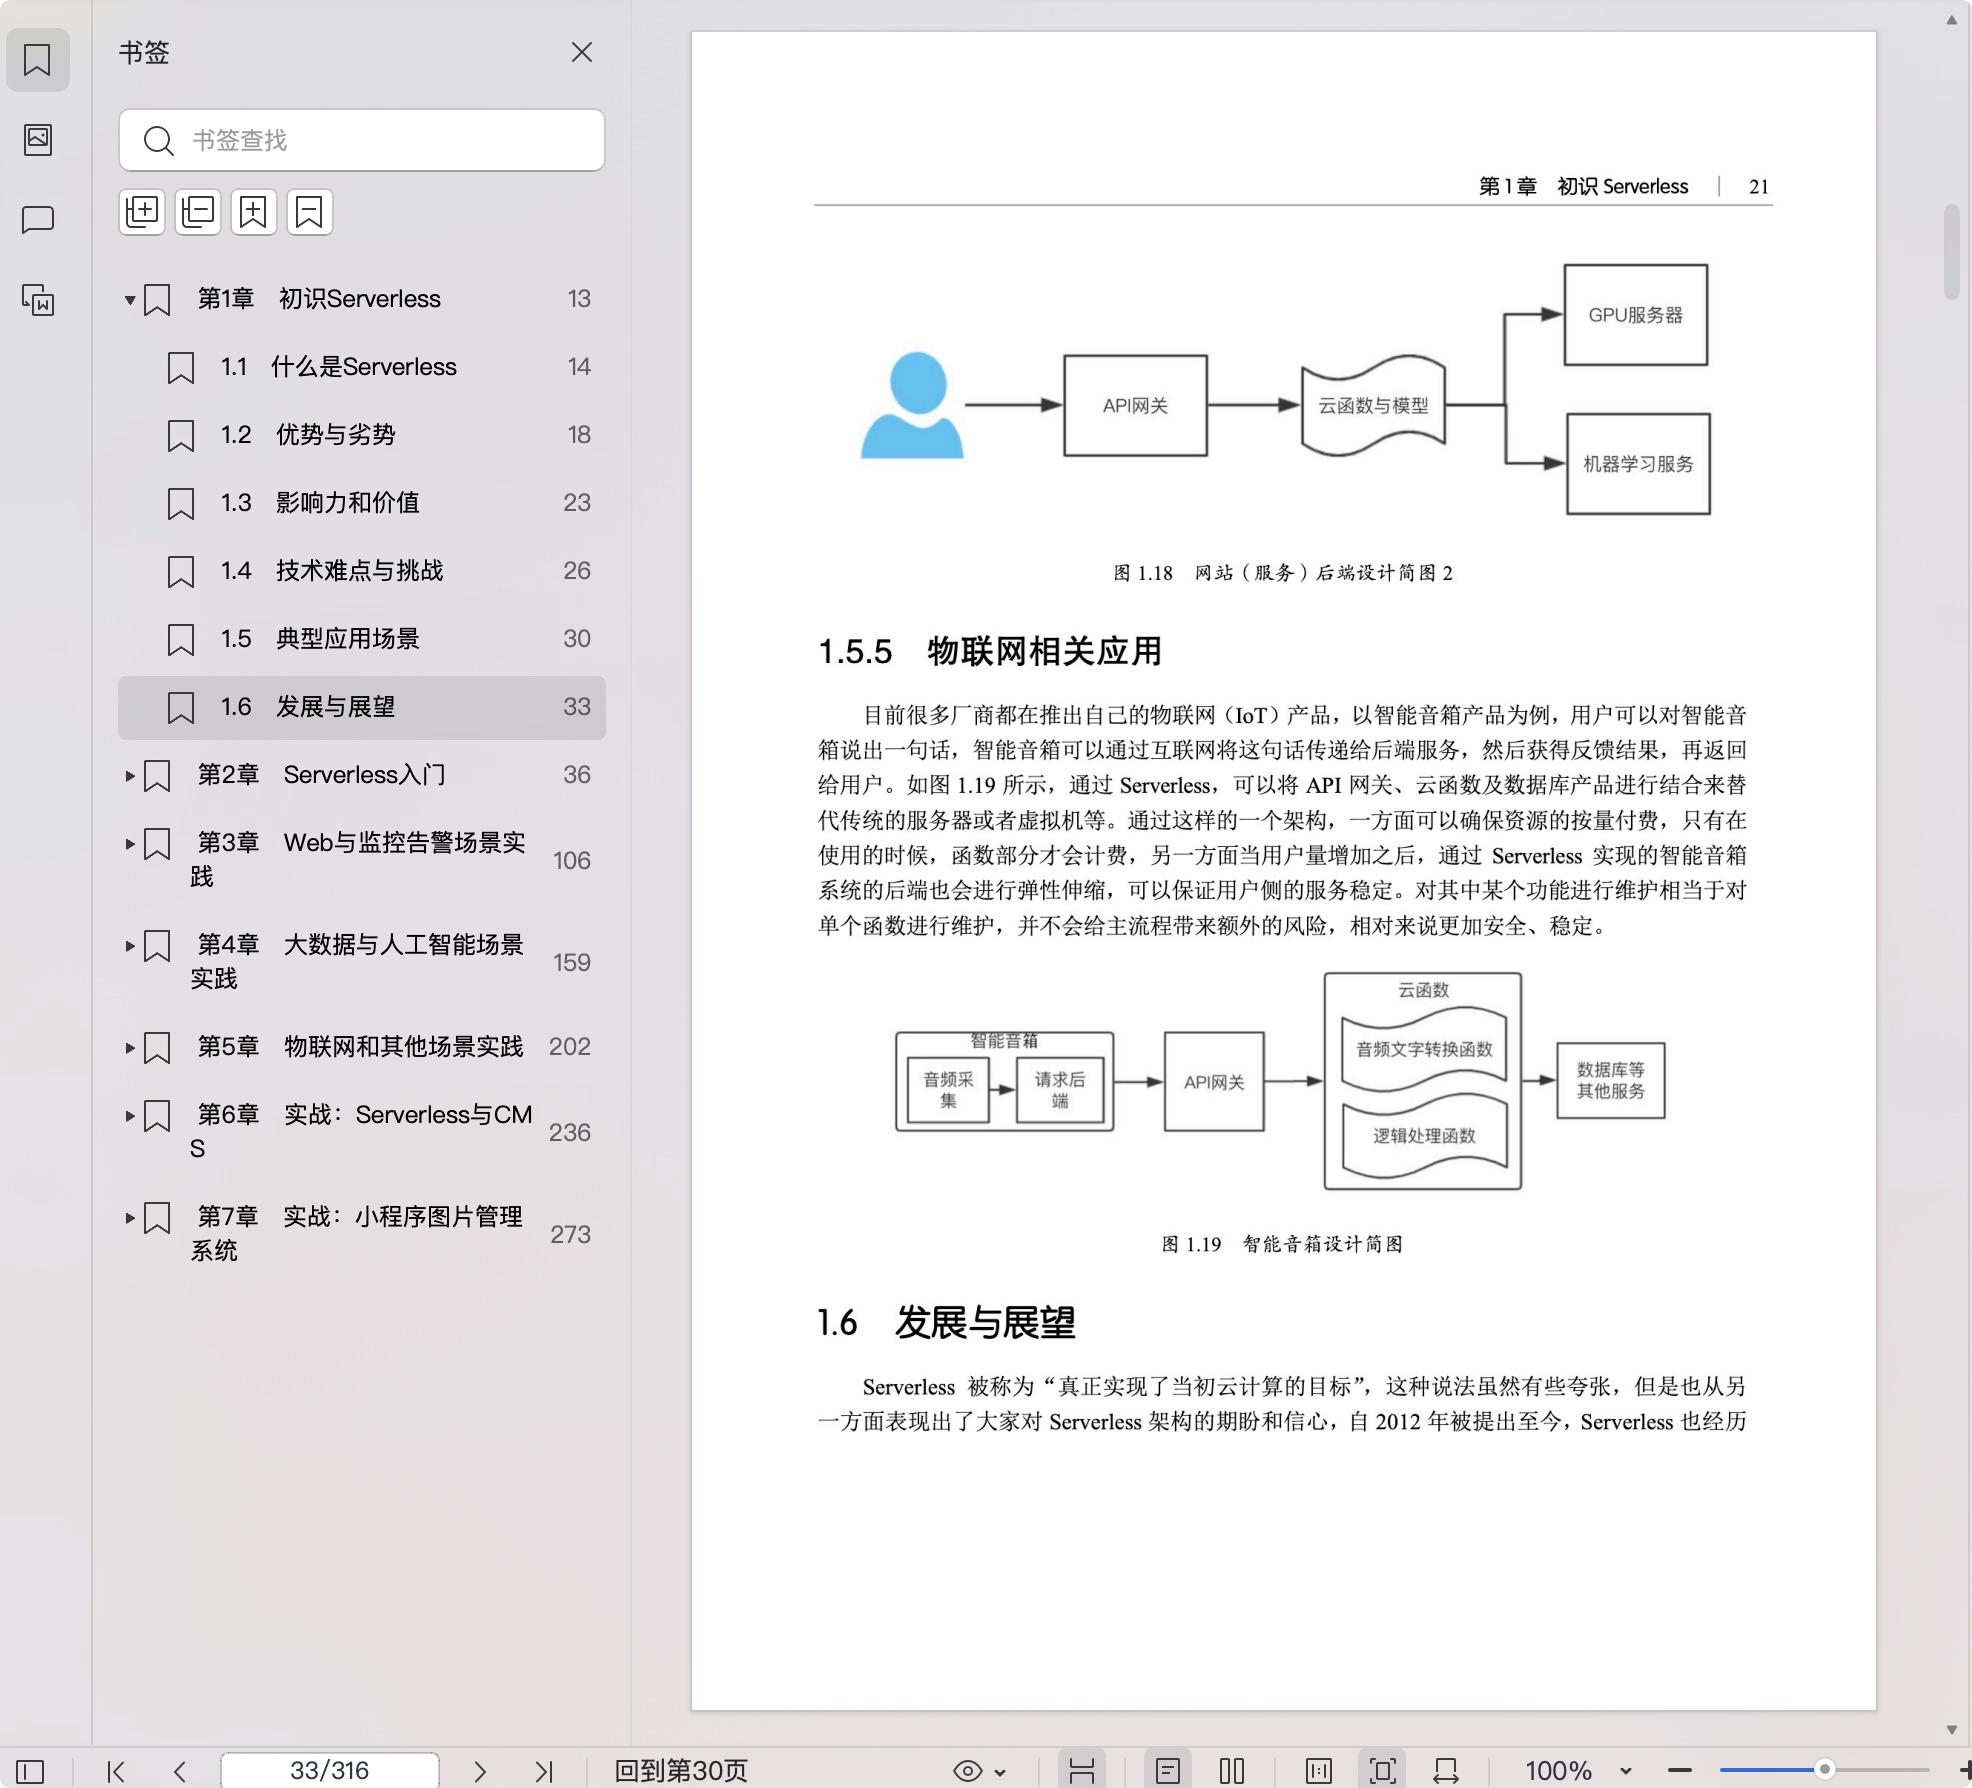Click caption 图 1.19 智能音箱设计简图
The image size is (1972, 1788).
[1283, 1244]
